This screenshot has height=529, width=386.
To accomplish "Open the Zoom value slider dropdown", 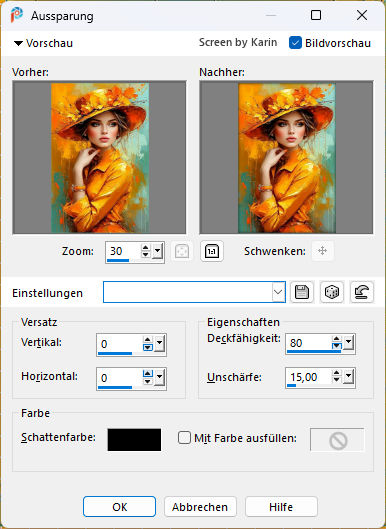I will [x=158, y=251].
